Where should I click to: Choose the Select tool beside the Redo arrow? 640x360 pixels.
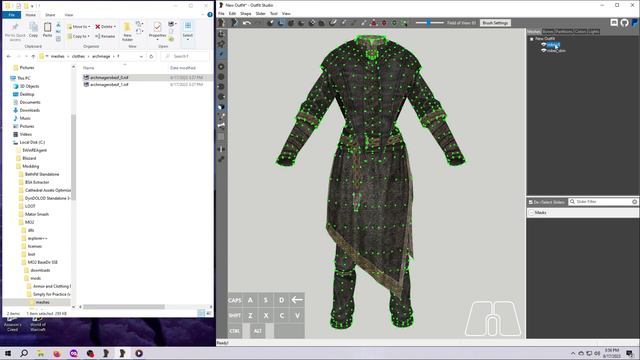[x=270, y=23]
